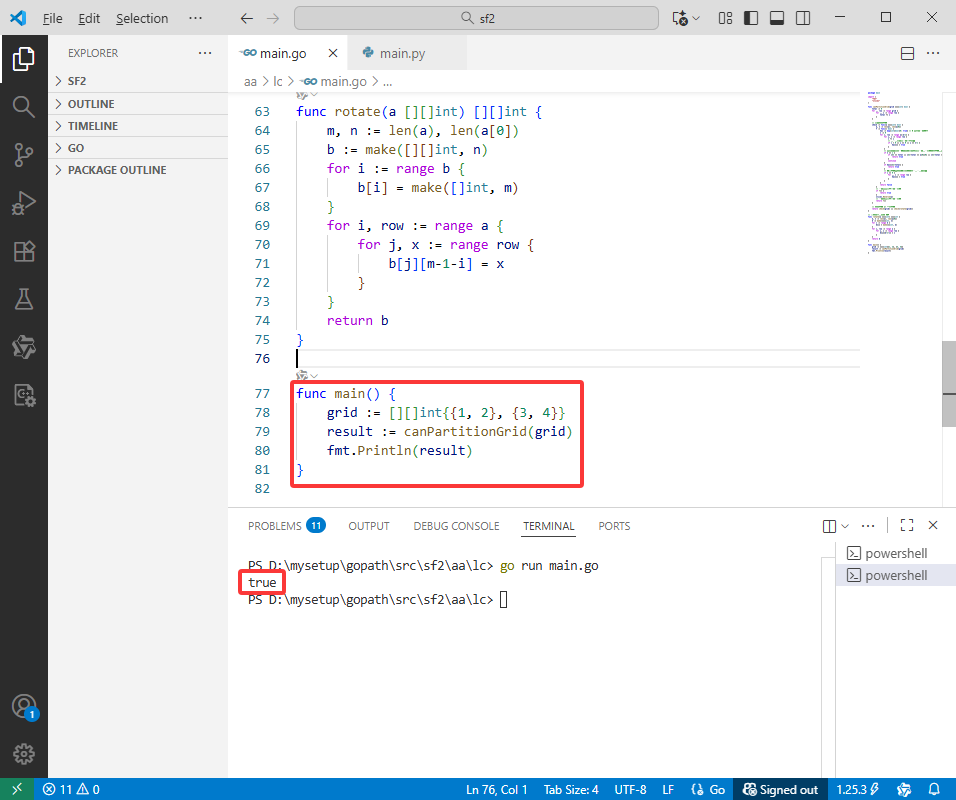Click the editor vertical scrollbar thumb
The image size is (956, 800).
tap(949, 384)
